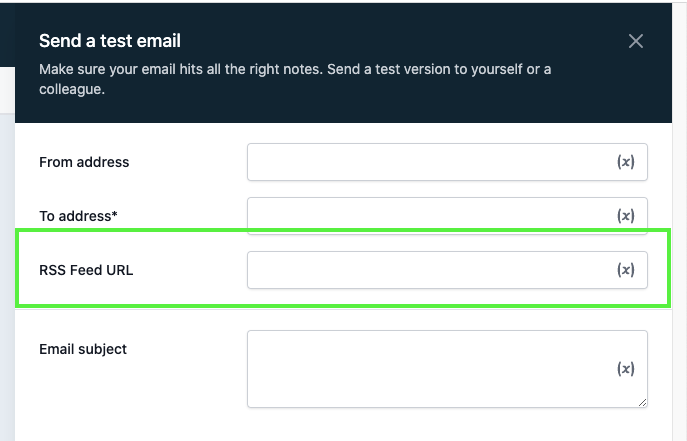This screenshot has width=687, height=441.
Task: Click the RSS Feed URL label
Action: coord(86,270)
